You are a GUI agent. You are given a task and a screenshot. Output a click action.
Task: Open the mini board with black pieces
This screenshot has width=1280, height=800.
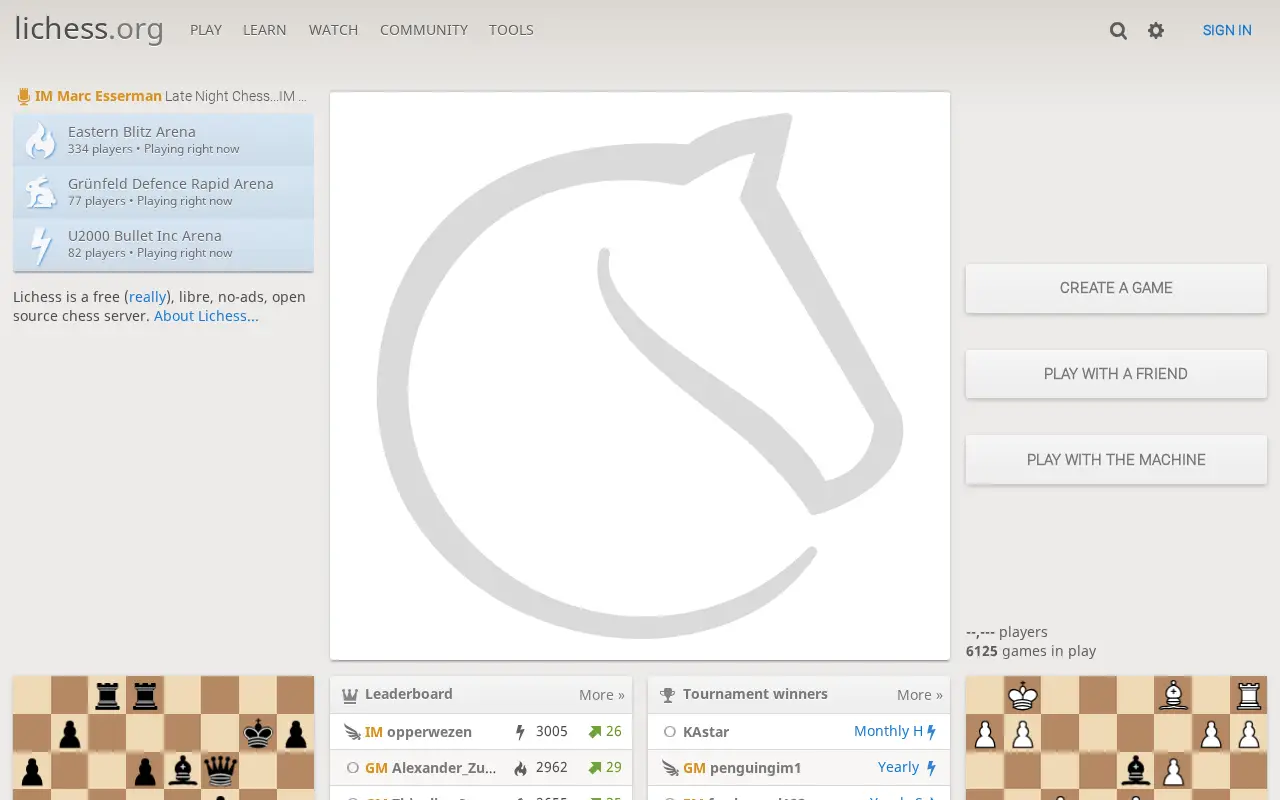click(x=163, y=738)
